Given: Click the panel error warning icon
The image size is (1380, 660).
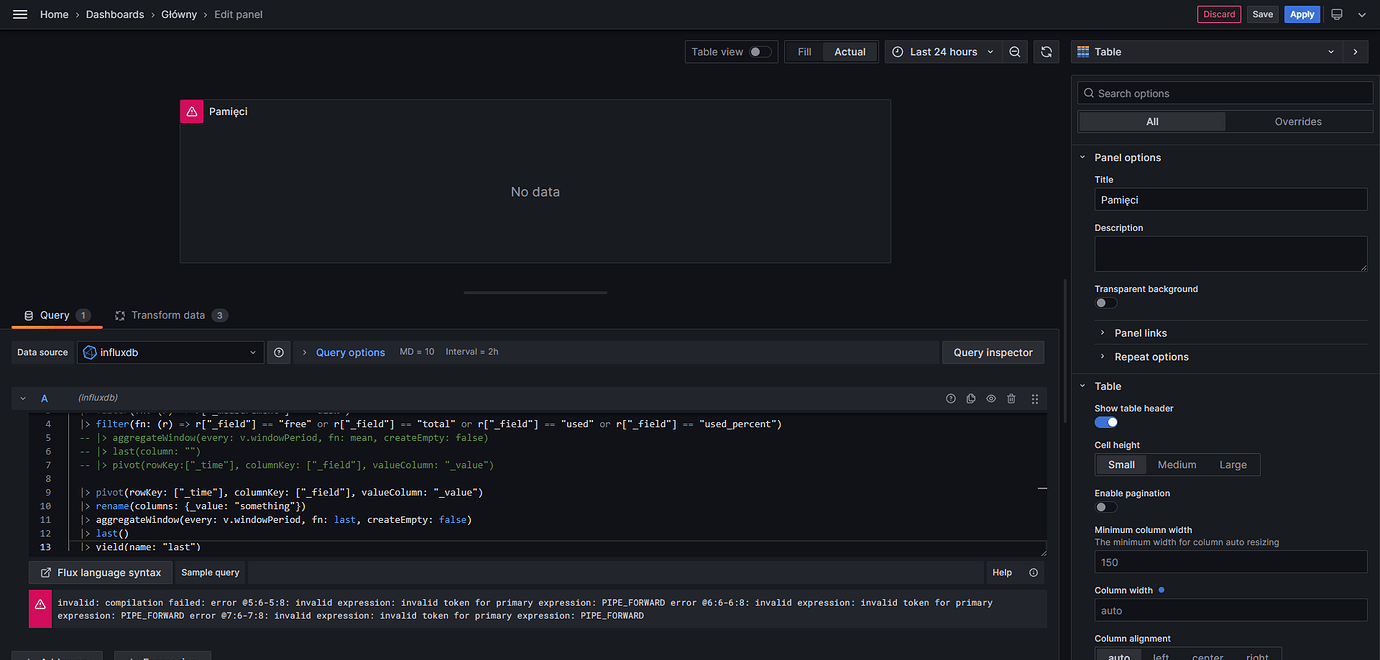Looking at the screenshot, I should (x=192, y=112).
